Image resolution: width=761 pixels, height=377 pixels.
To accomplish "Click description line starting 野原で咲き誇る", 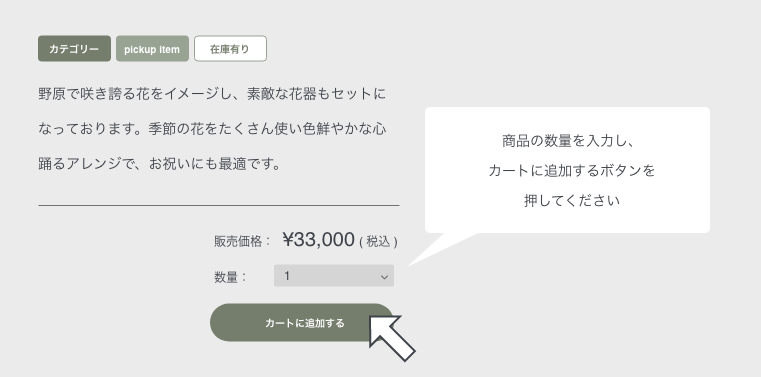I will point(212,94).
